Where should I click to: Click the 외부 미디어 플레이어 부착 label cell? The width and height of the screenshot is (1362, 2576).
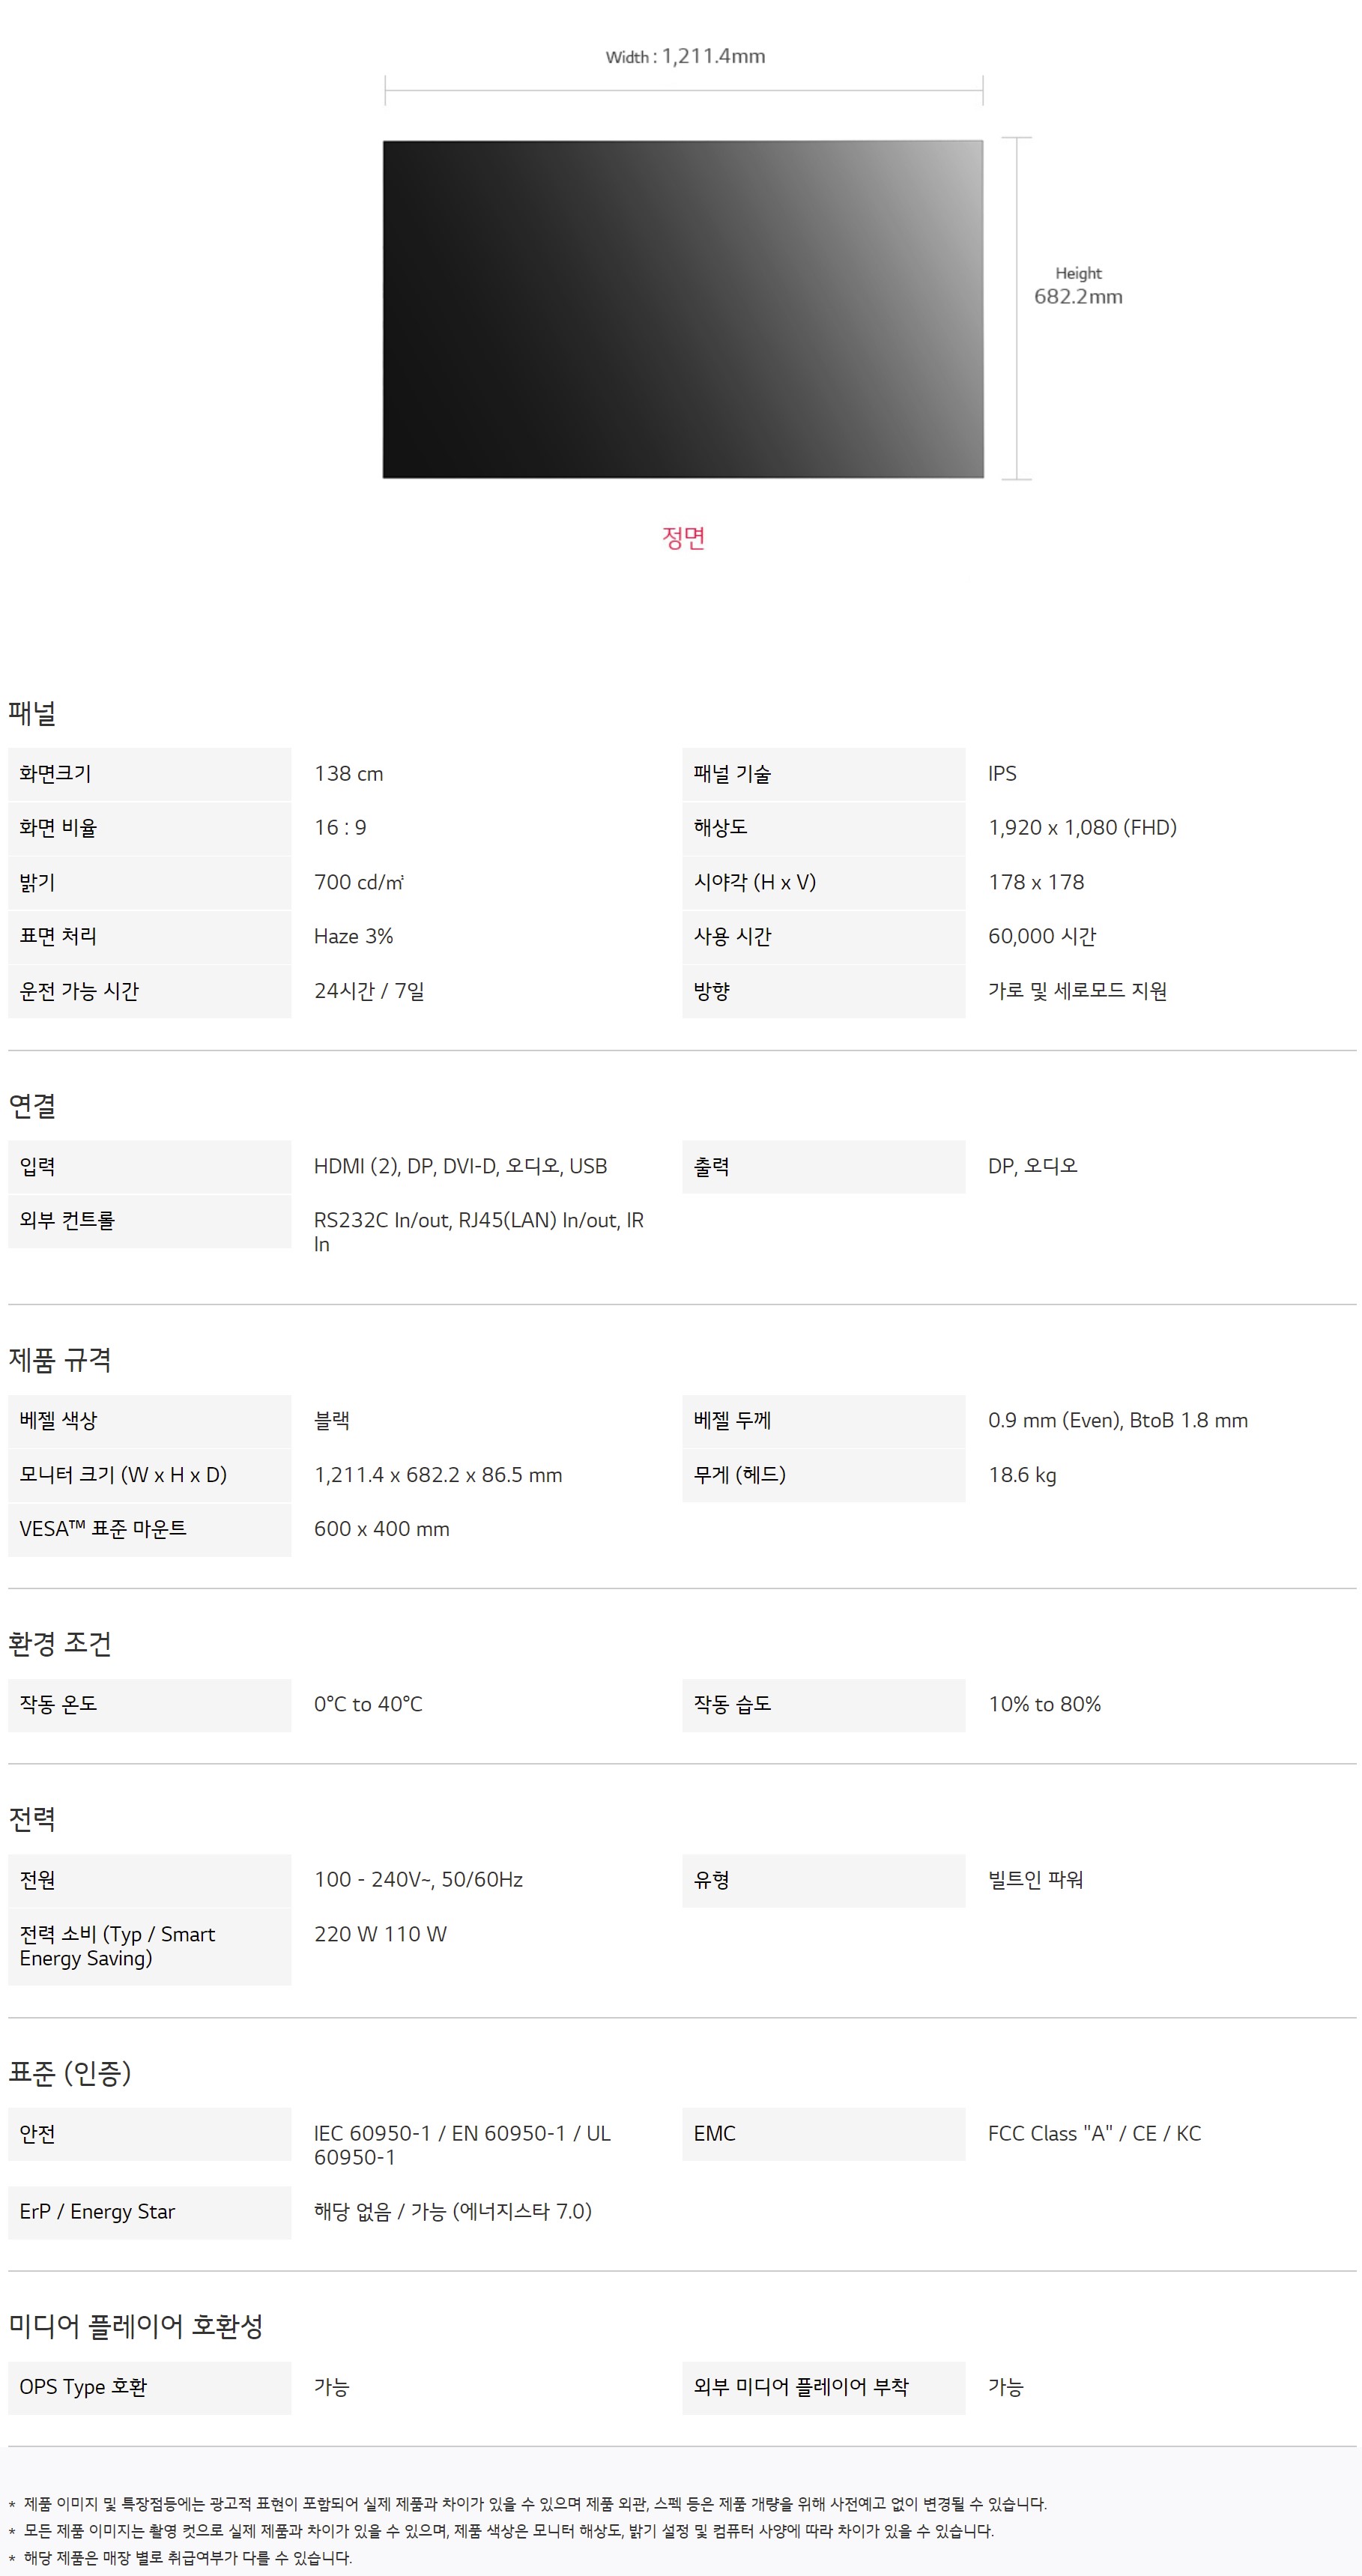coord(823,2388)
